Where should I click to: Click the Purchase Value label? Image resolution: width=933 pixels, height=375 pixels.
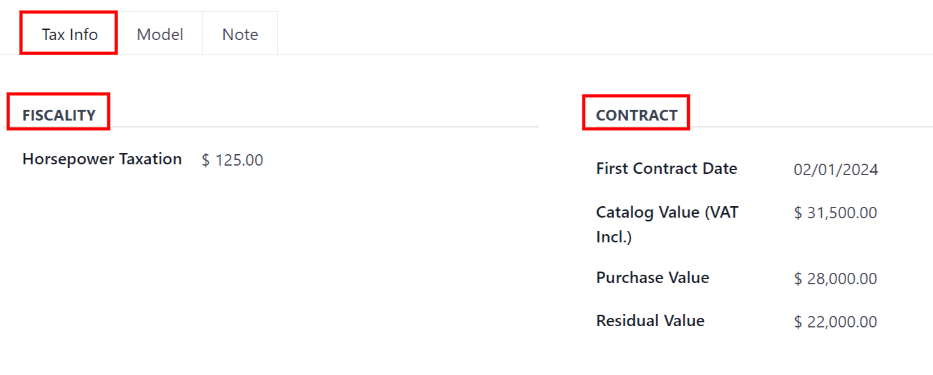coord(653,277)
